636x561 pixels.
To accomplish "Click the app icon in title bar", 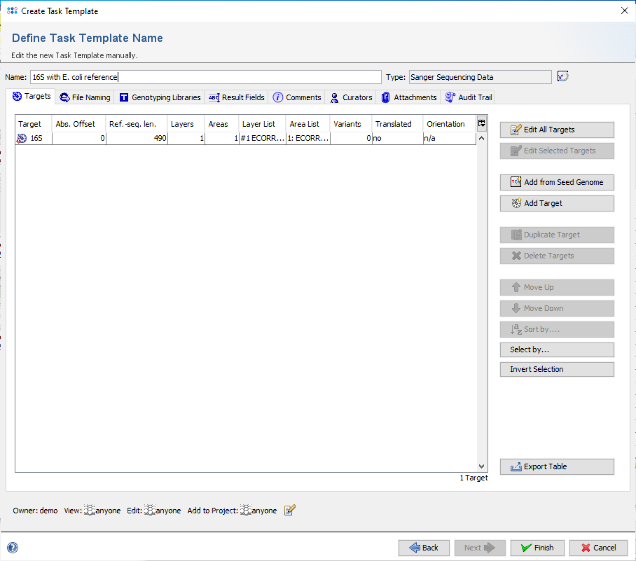I will coord(12,11).
